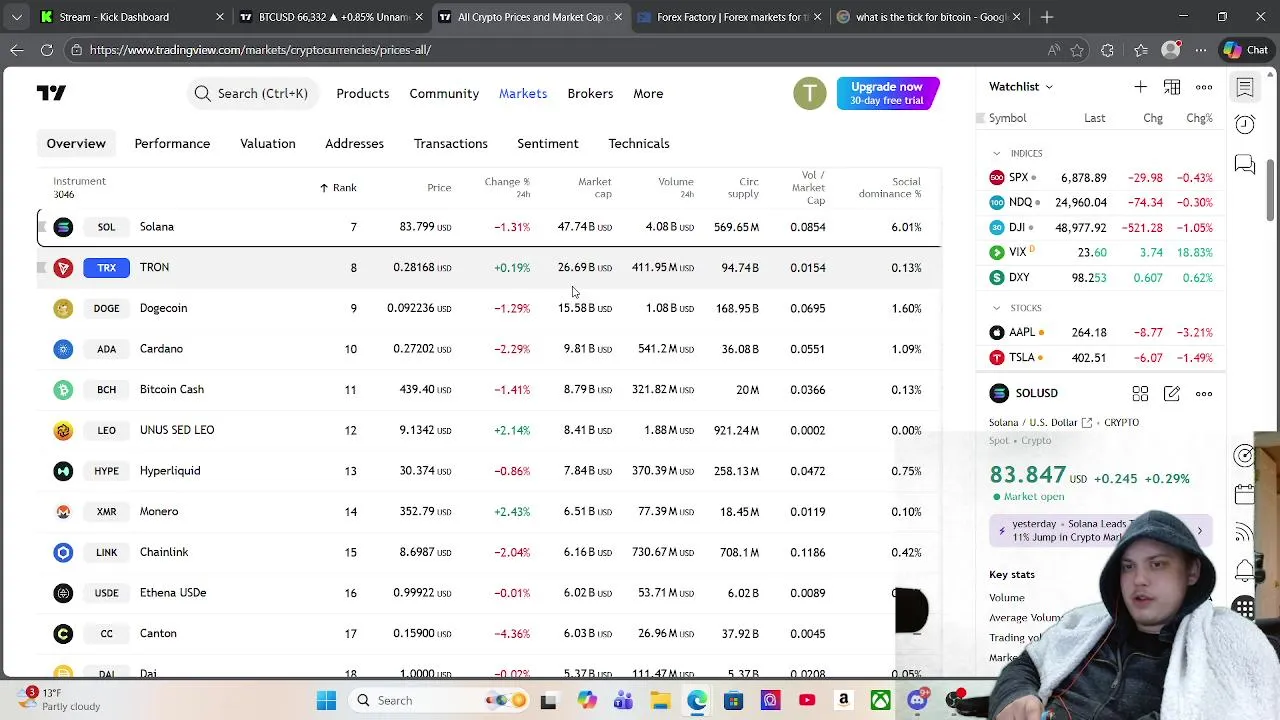Open the calendar icon in right sidebar

pos(1245,494)
